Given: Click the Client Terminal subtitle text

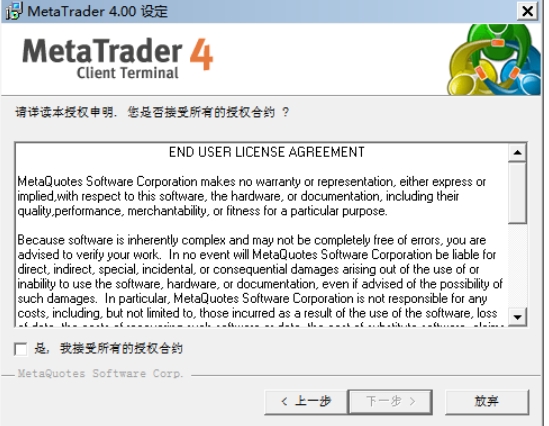Looking at the screenshot, I should point(127,73).
